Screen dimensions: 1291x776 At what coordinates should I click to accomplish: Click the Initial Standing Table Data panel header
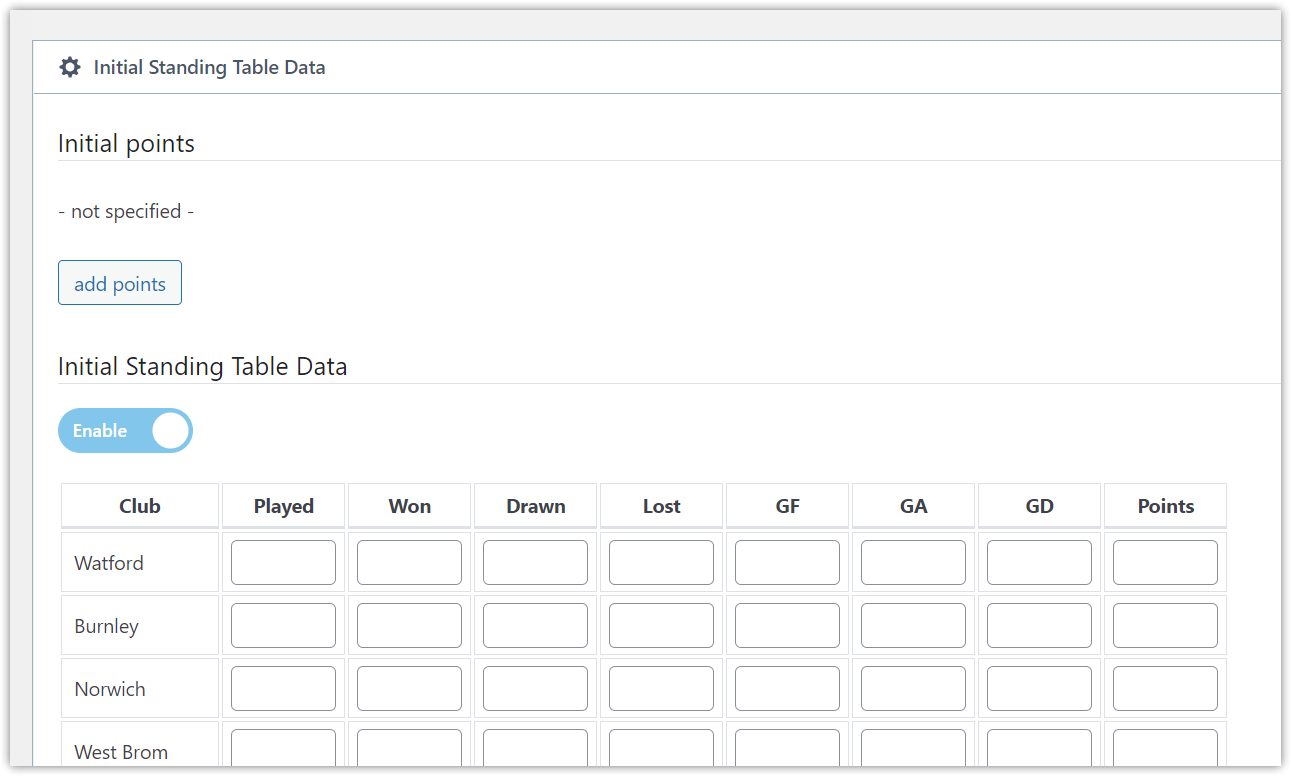(x=209, y=67)
